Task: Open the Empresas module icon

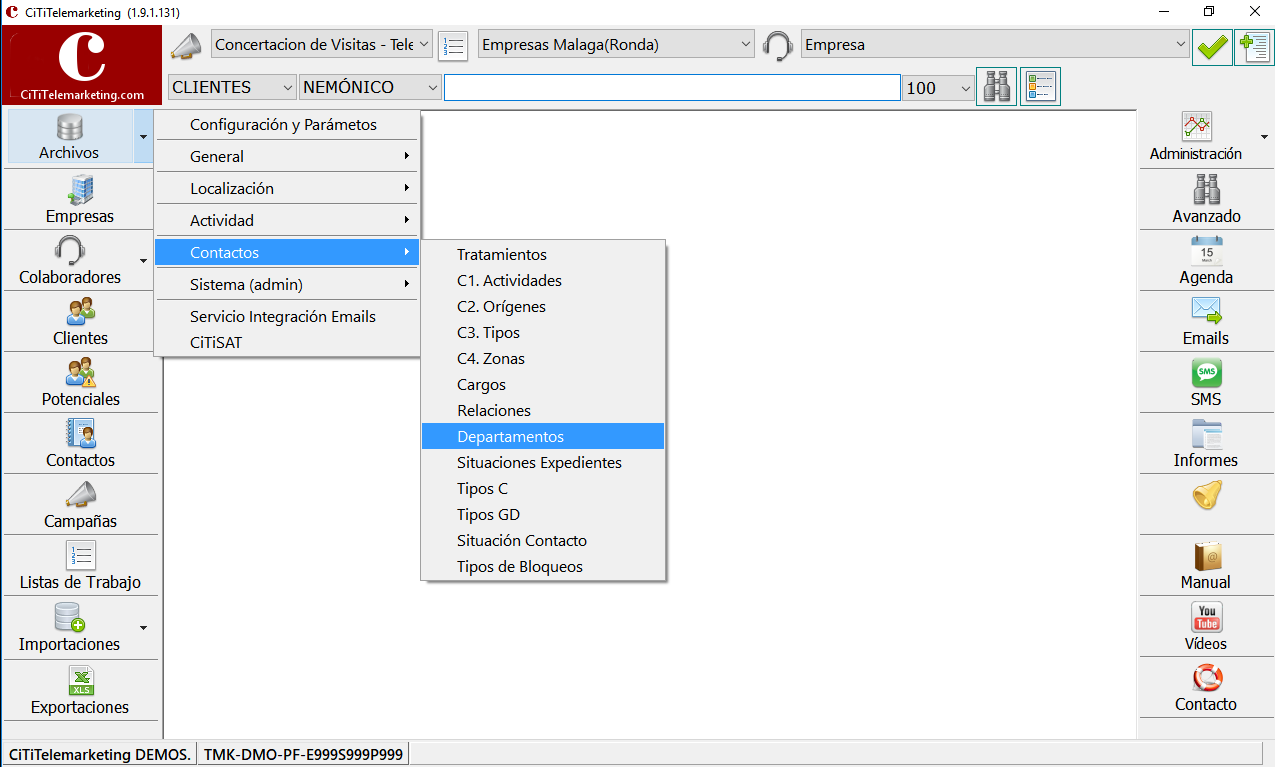Action: 80,189
